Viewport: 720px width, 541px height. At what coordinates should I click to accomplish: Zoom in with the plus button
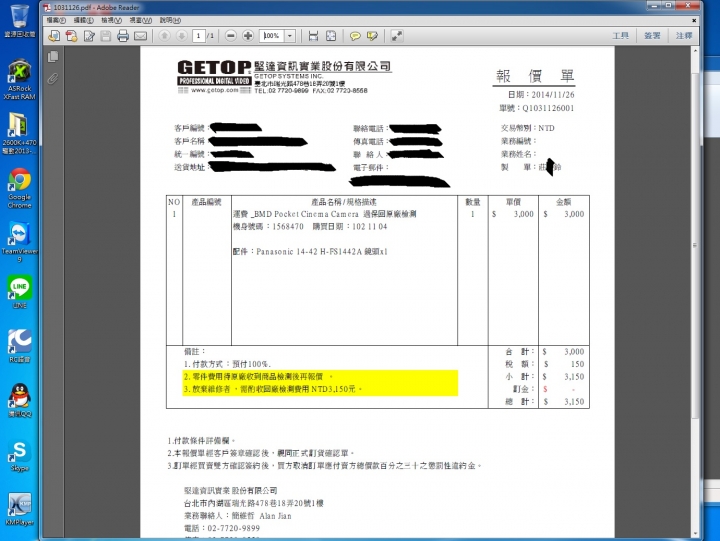click(x=248, y=36)
